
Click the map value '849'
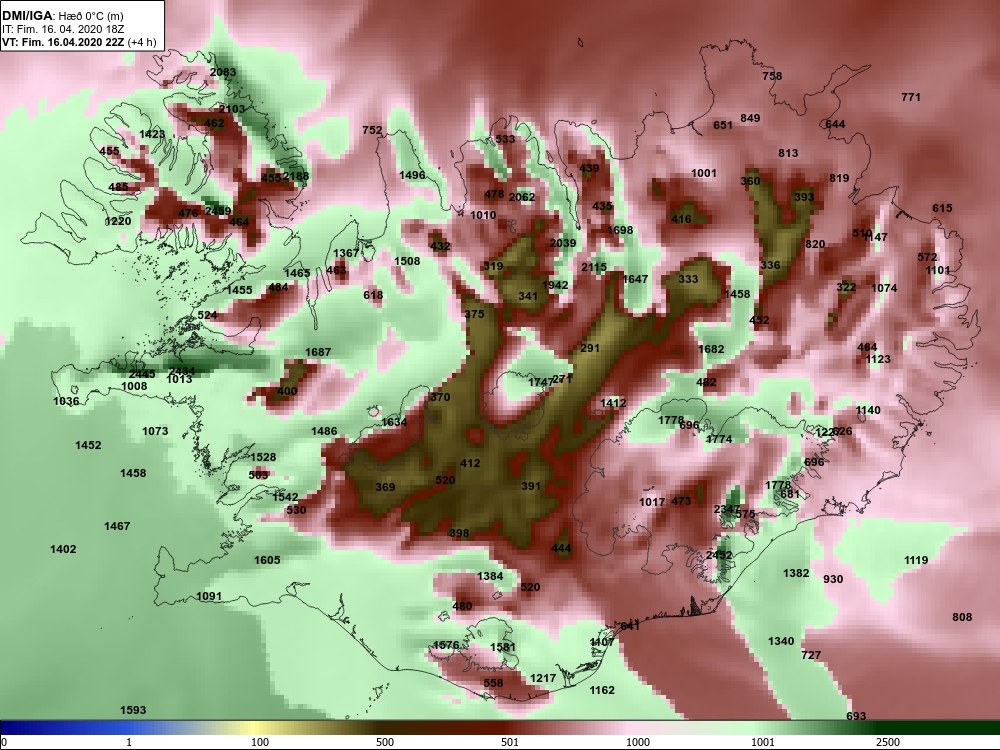750,118
